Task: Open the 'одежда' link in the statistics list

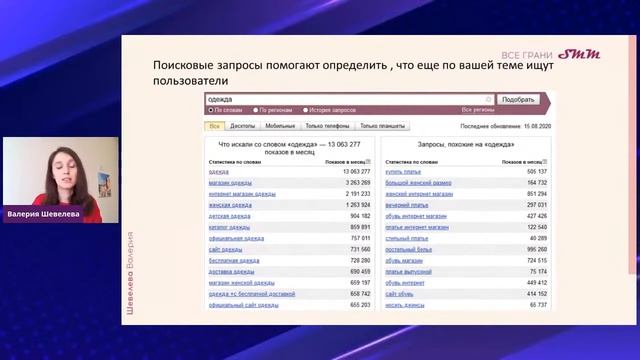Action: click(x=219, y=172)
